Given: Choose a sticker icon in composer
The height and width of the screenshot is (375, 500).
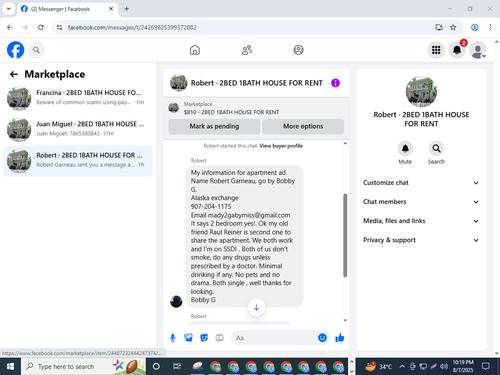Looking at the screenshot, I should [x=204, y=338].
